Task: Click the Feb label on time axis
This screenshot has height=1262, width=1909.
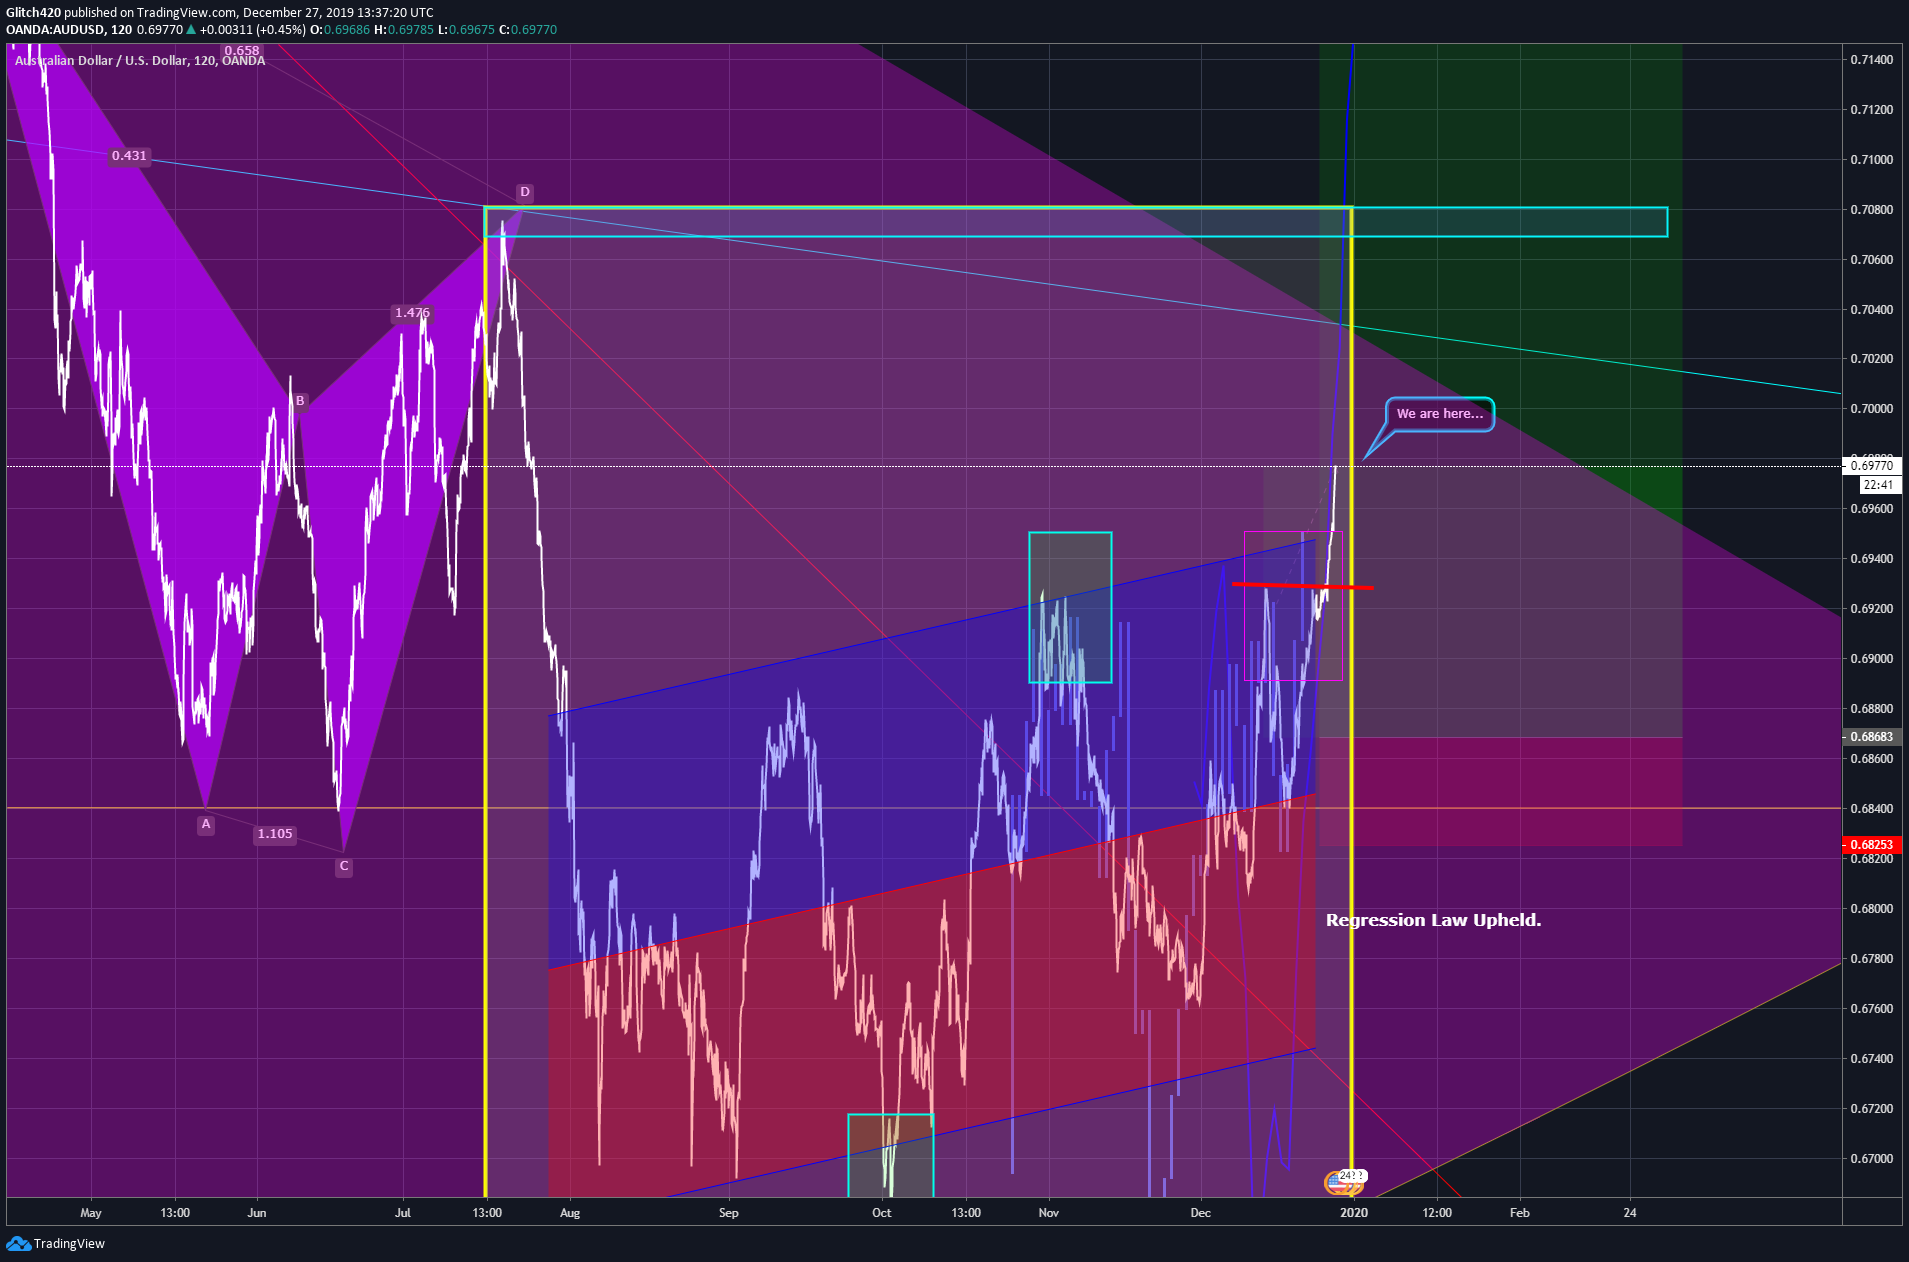Action: (x=1520, y=1213)
